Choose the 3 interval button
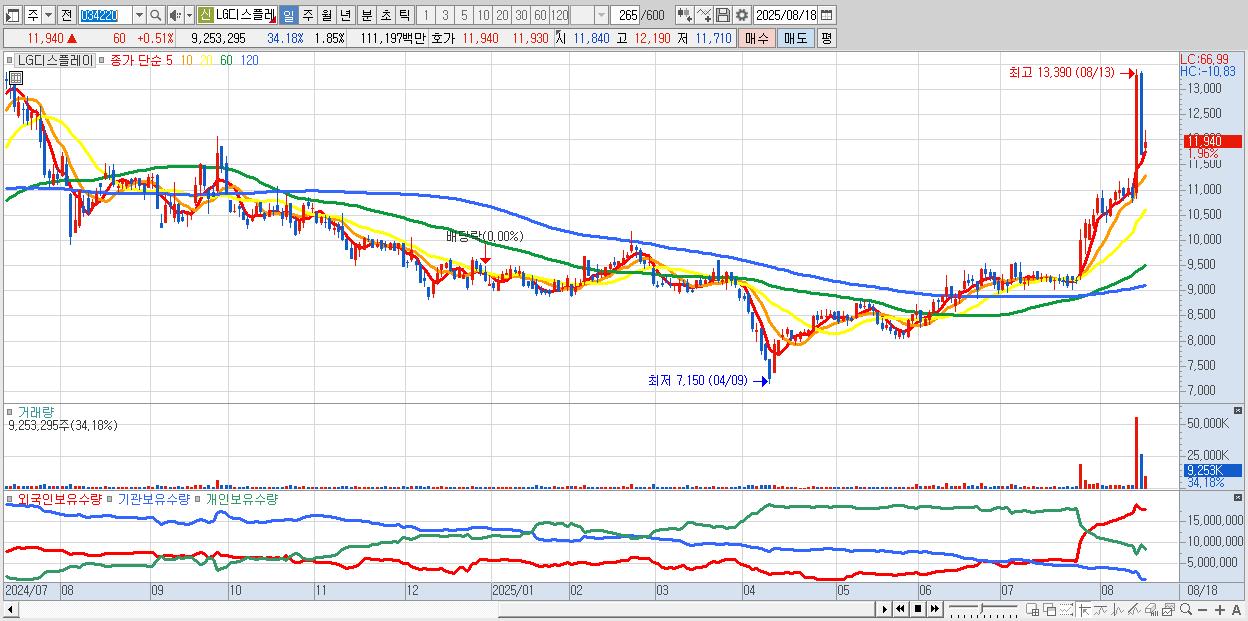1248x621 pixels. pyautogui.click(x=445, y=16)
